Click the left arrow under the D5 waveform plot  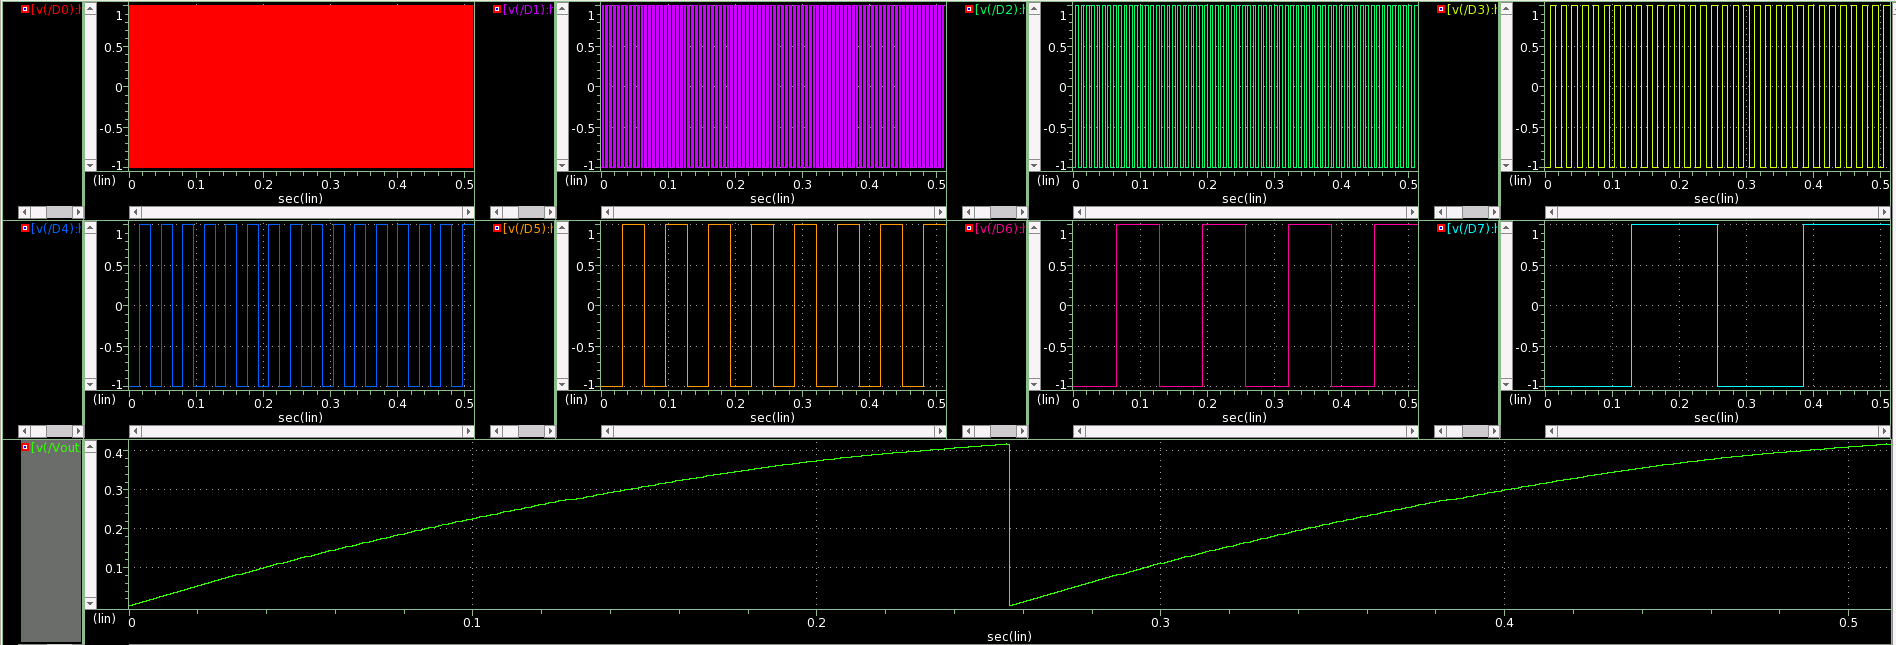click(607, 431)
